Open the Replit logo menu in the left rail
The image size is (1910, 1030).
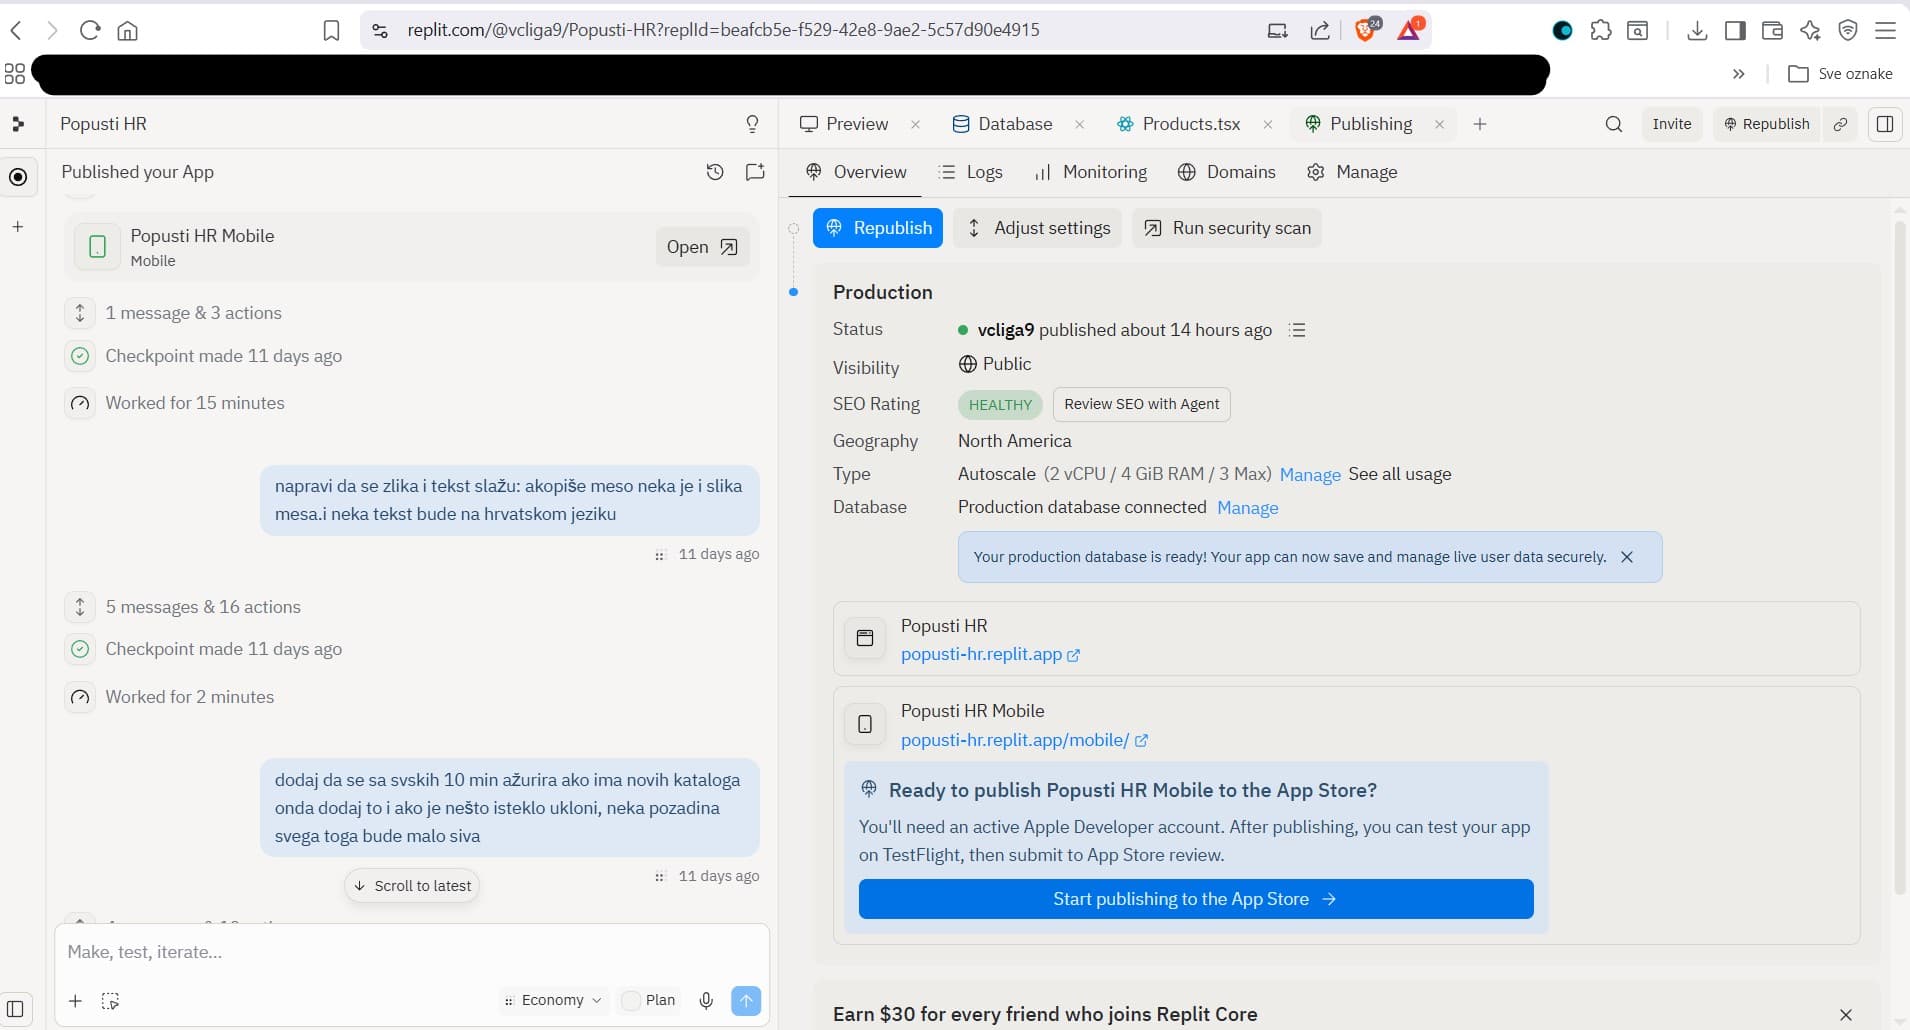coord(18,124)
